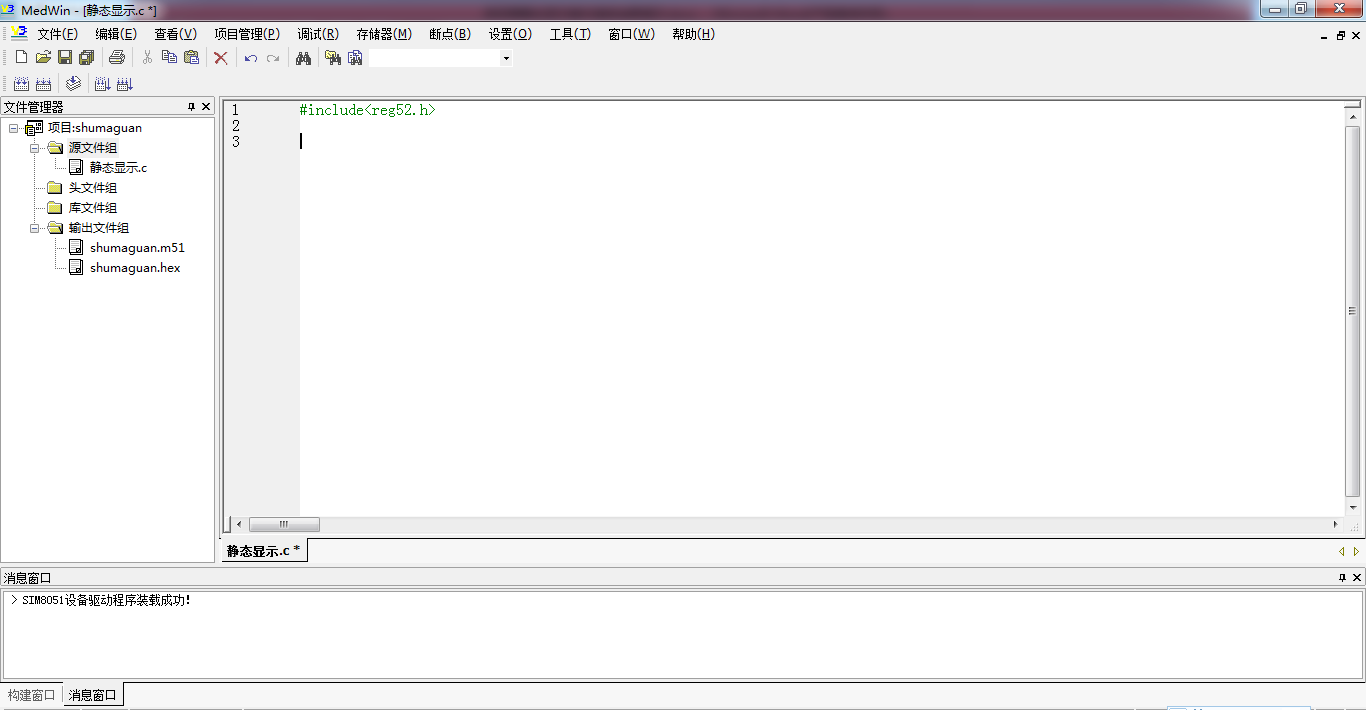1366x710 pixels.
Task: Save all files with stacked floppy icon
Action: (87, 58)
